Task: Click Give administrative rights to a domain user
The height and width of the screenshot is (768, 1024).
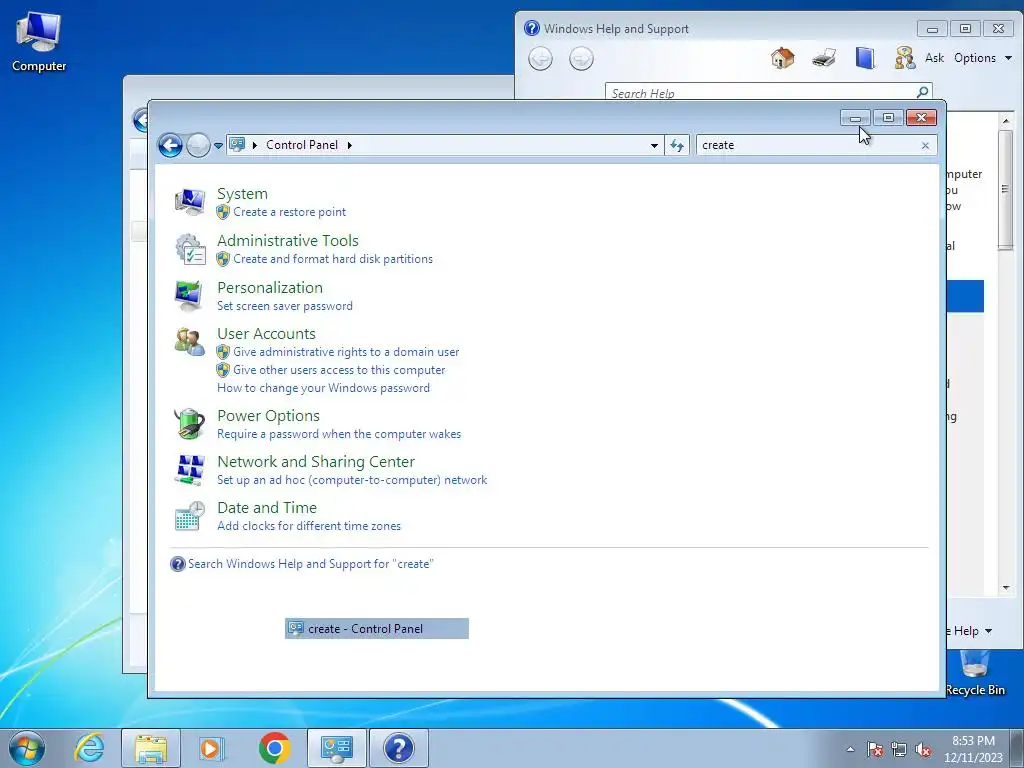Action: [x=346, y=352]
